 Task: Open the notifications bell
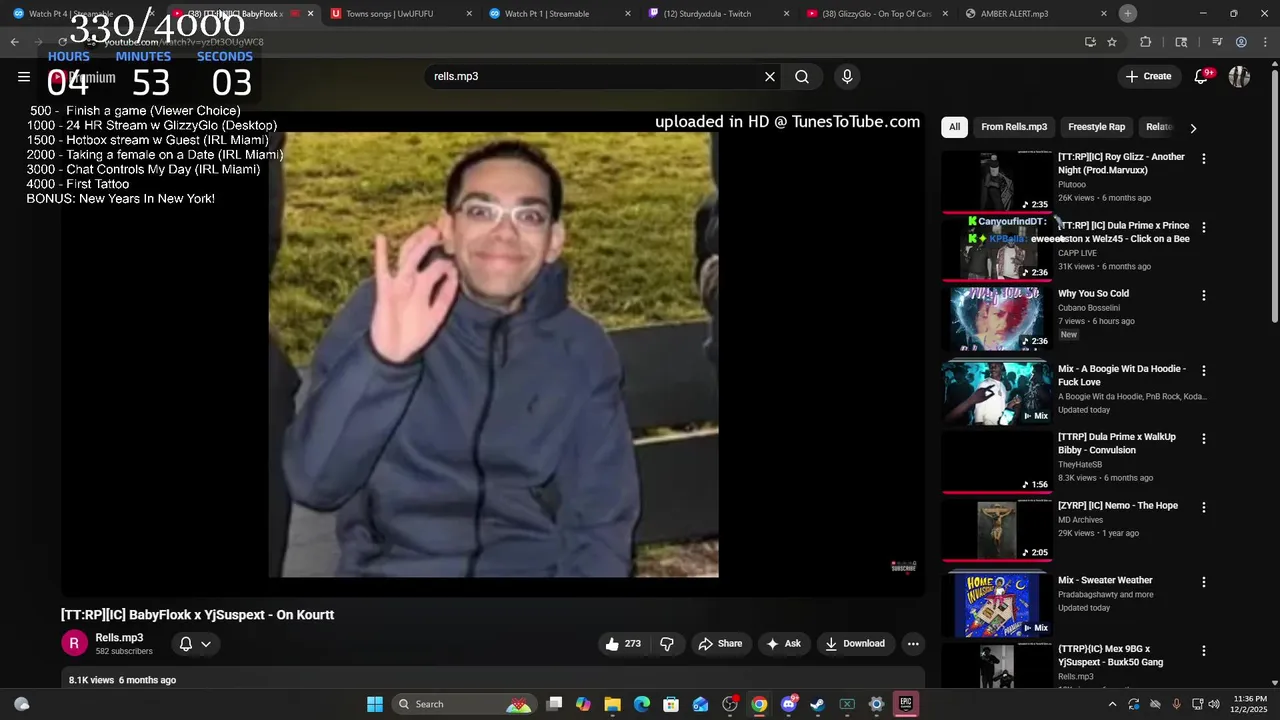click(x=1201, y=77)
